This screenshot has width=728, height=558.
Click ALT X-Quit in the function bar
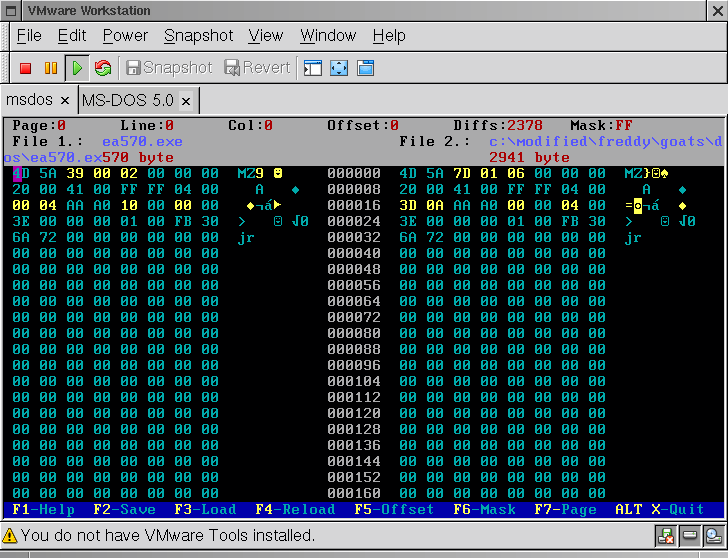(659, 509)
